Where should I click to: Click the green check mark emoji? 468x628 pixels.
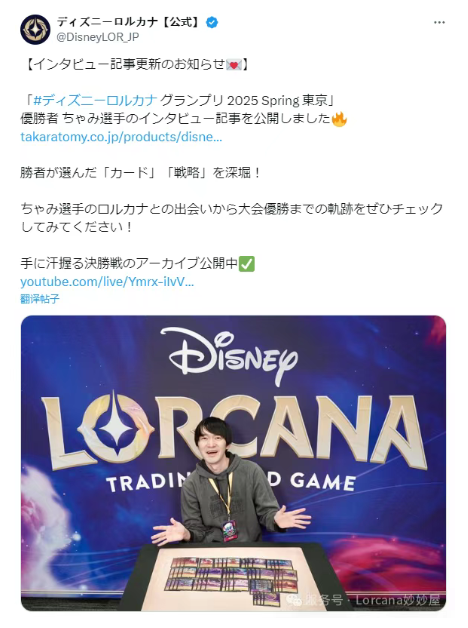[x=246, y=264]
